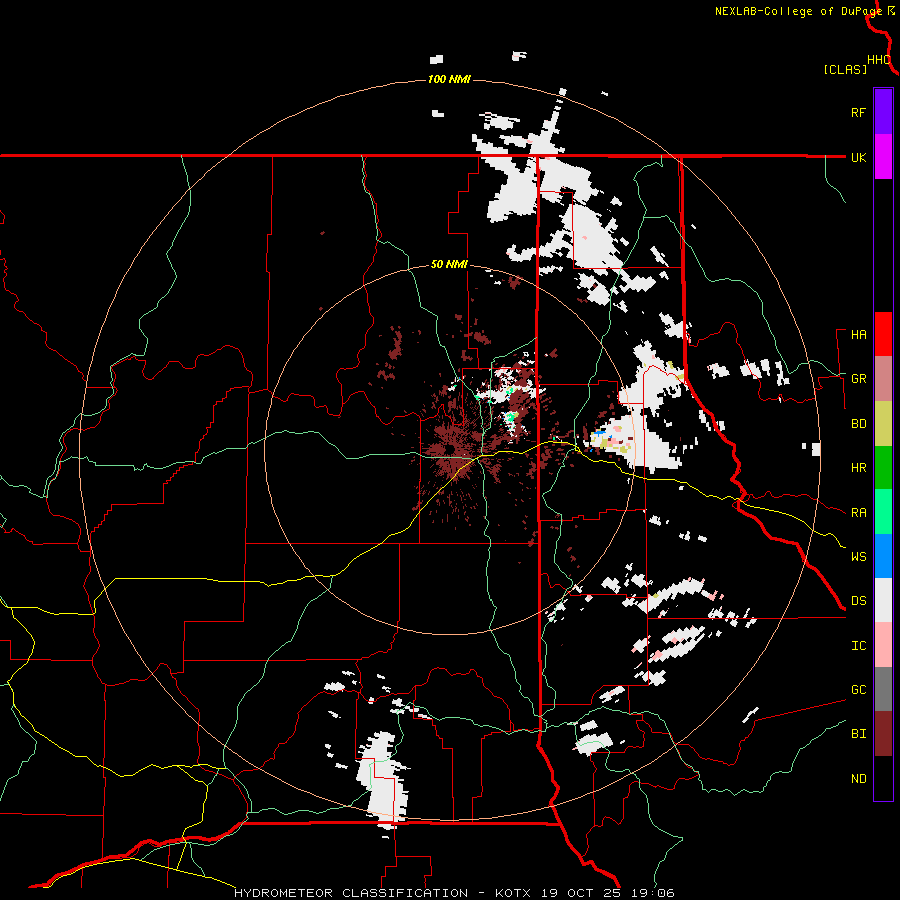The width and height of the screenshot is (900, 900).
Task: Click the UK legend label
Action: pos(859,157)
